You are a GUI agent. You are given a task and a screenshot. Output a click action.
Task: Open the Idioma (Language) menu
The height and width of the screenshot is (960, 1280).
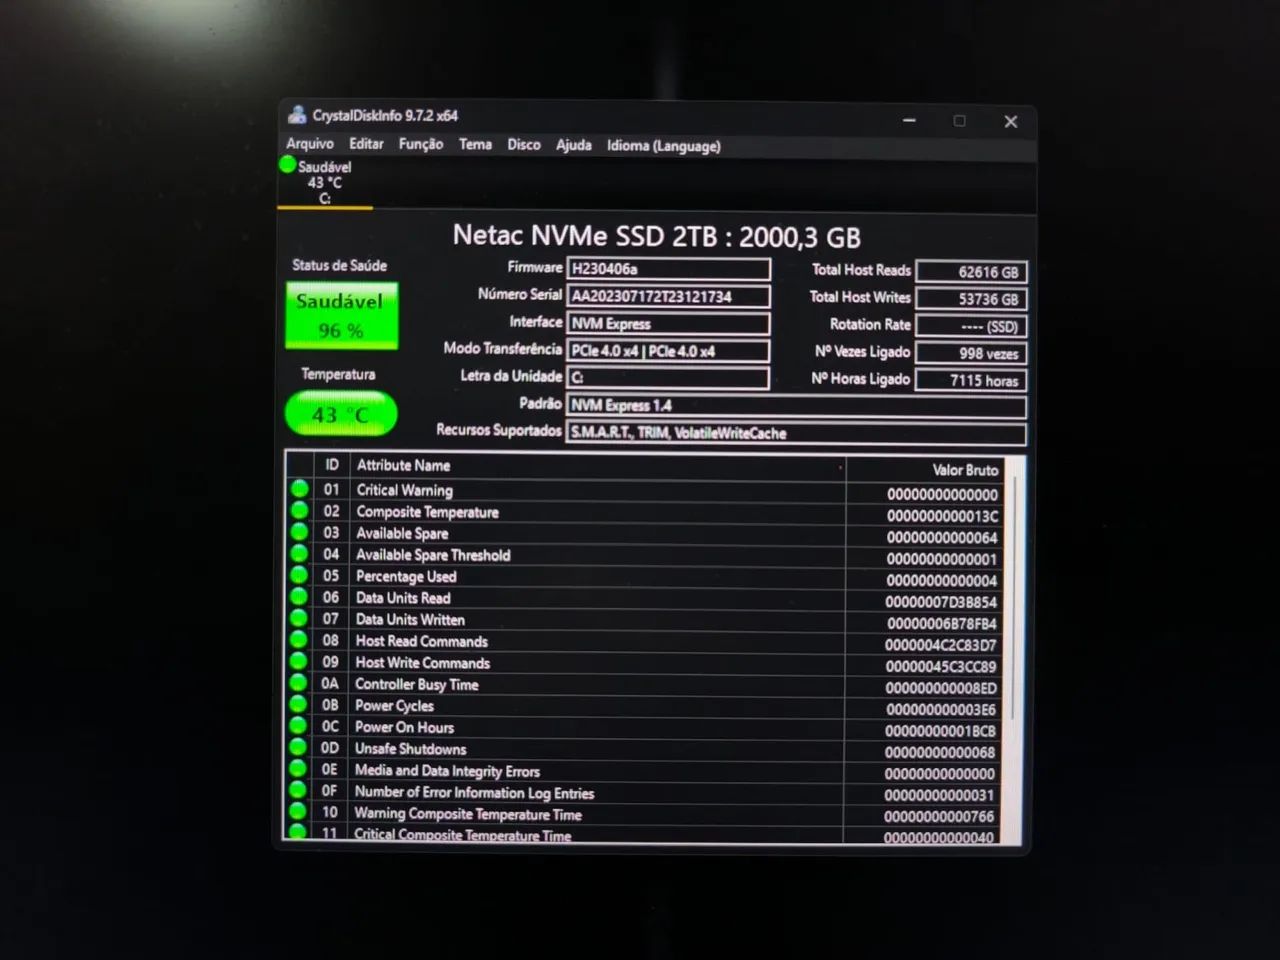pyautogui.click(x=663, y=146)
